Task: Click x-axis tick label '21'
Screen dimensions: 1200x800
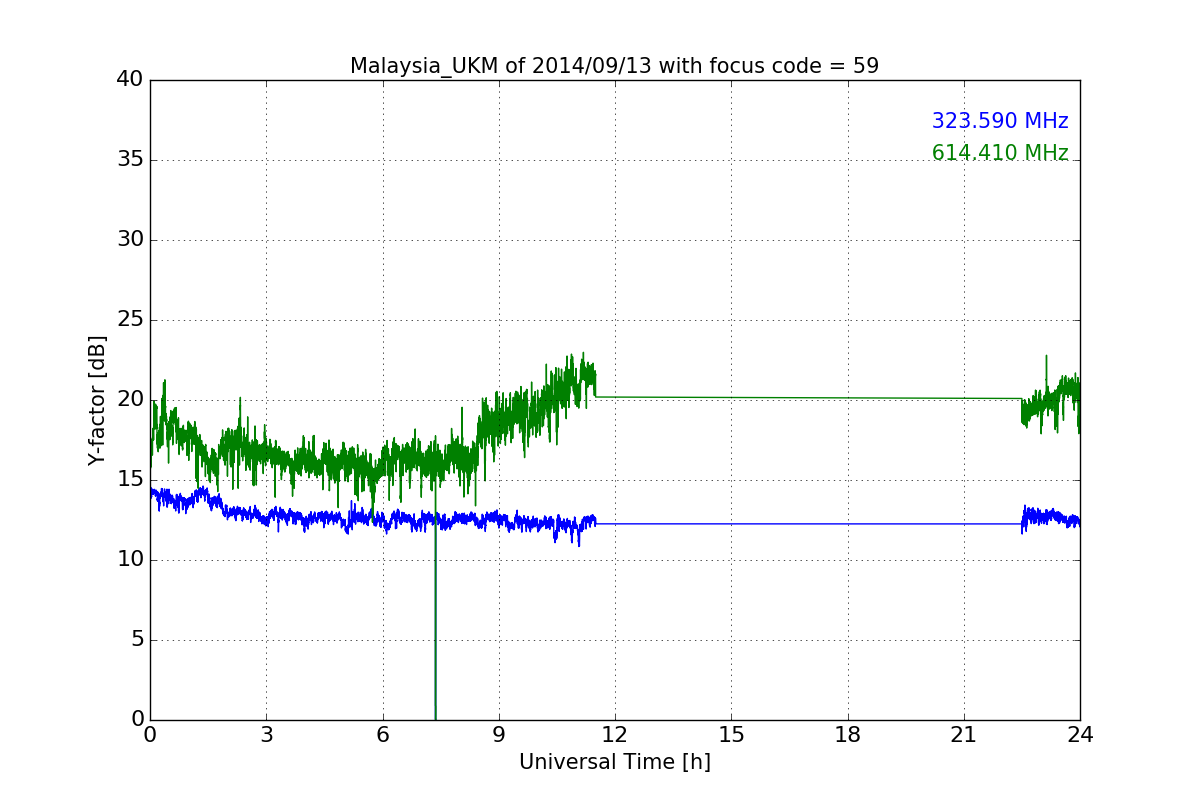Action: (x=964, y=734)
